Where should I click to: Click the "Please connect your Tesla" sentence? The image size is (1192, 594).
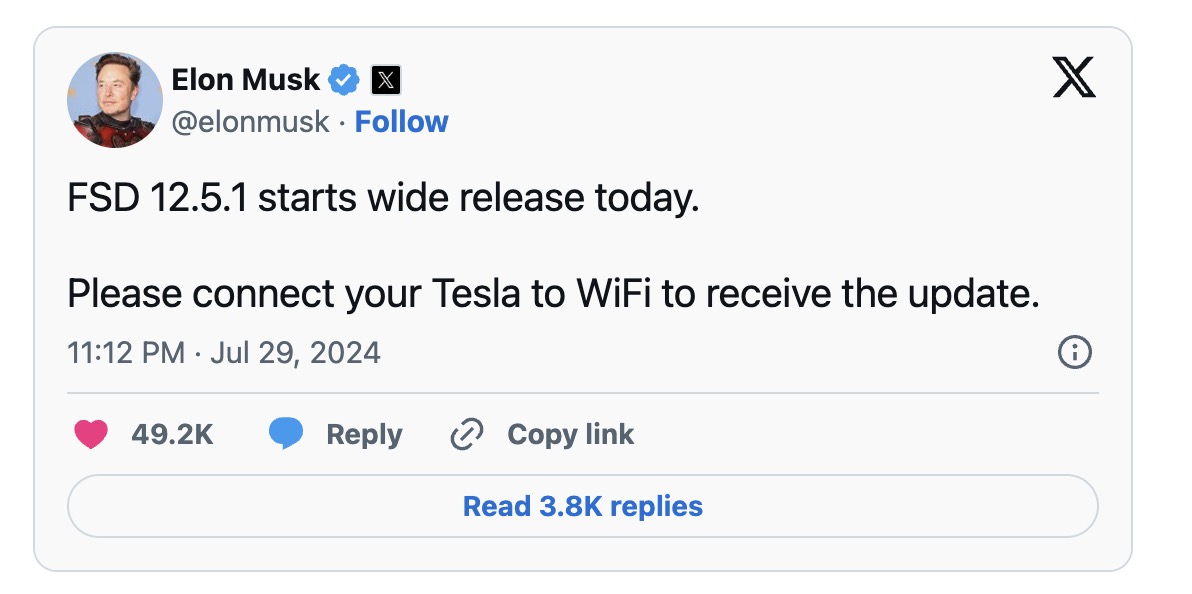point(553,294)
